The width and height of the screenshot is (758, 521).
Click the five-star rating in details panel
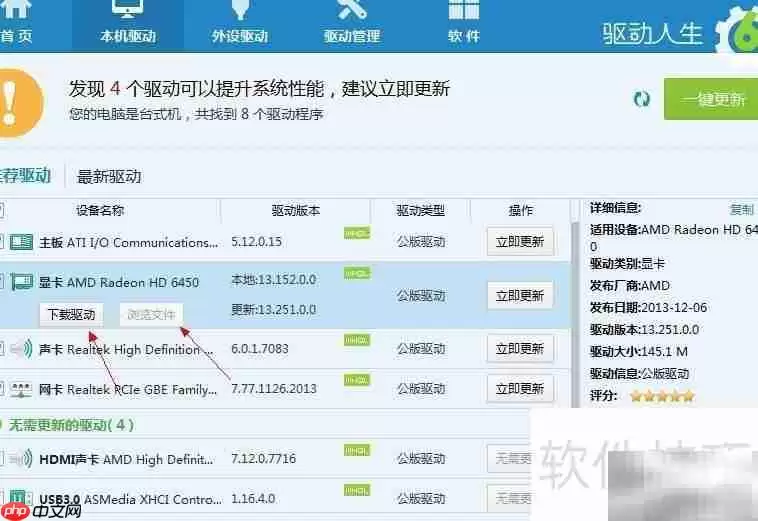[x=663, y=396]
